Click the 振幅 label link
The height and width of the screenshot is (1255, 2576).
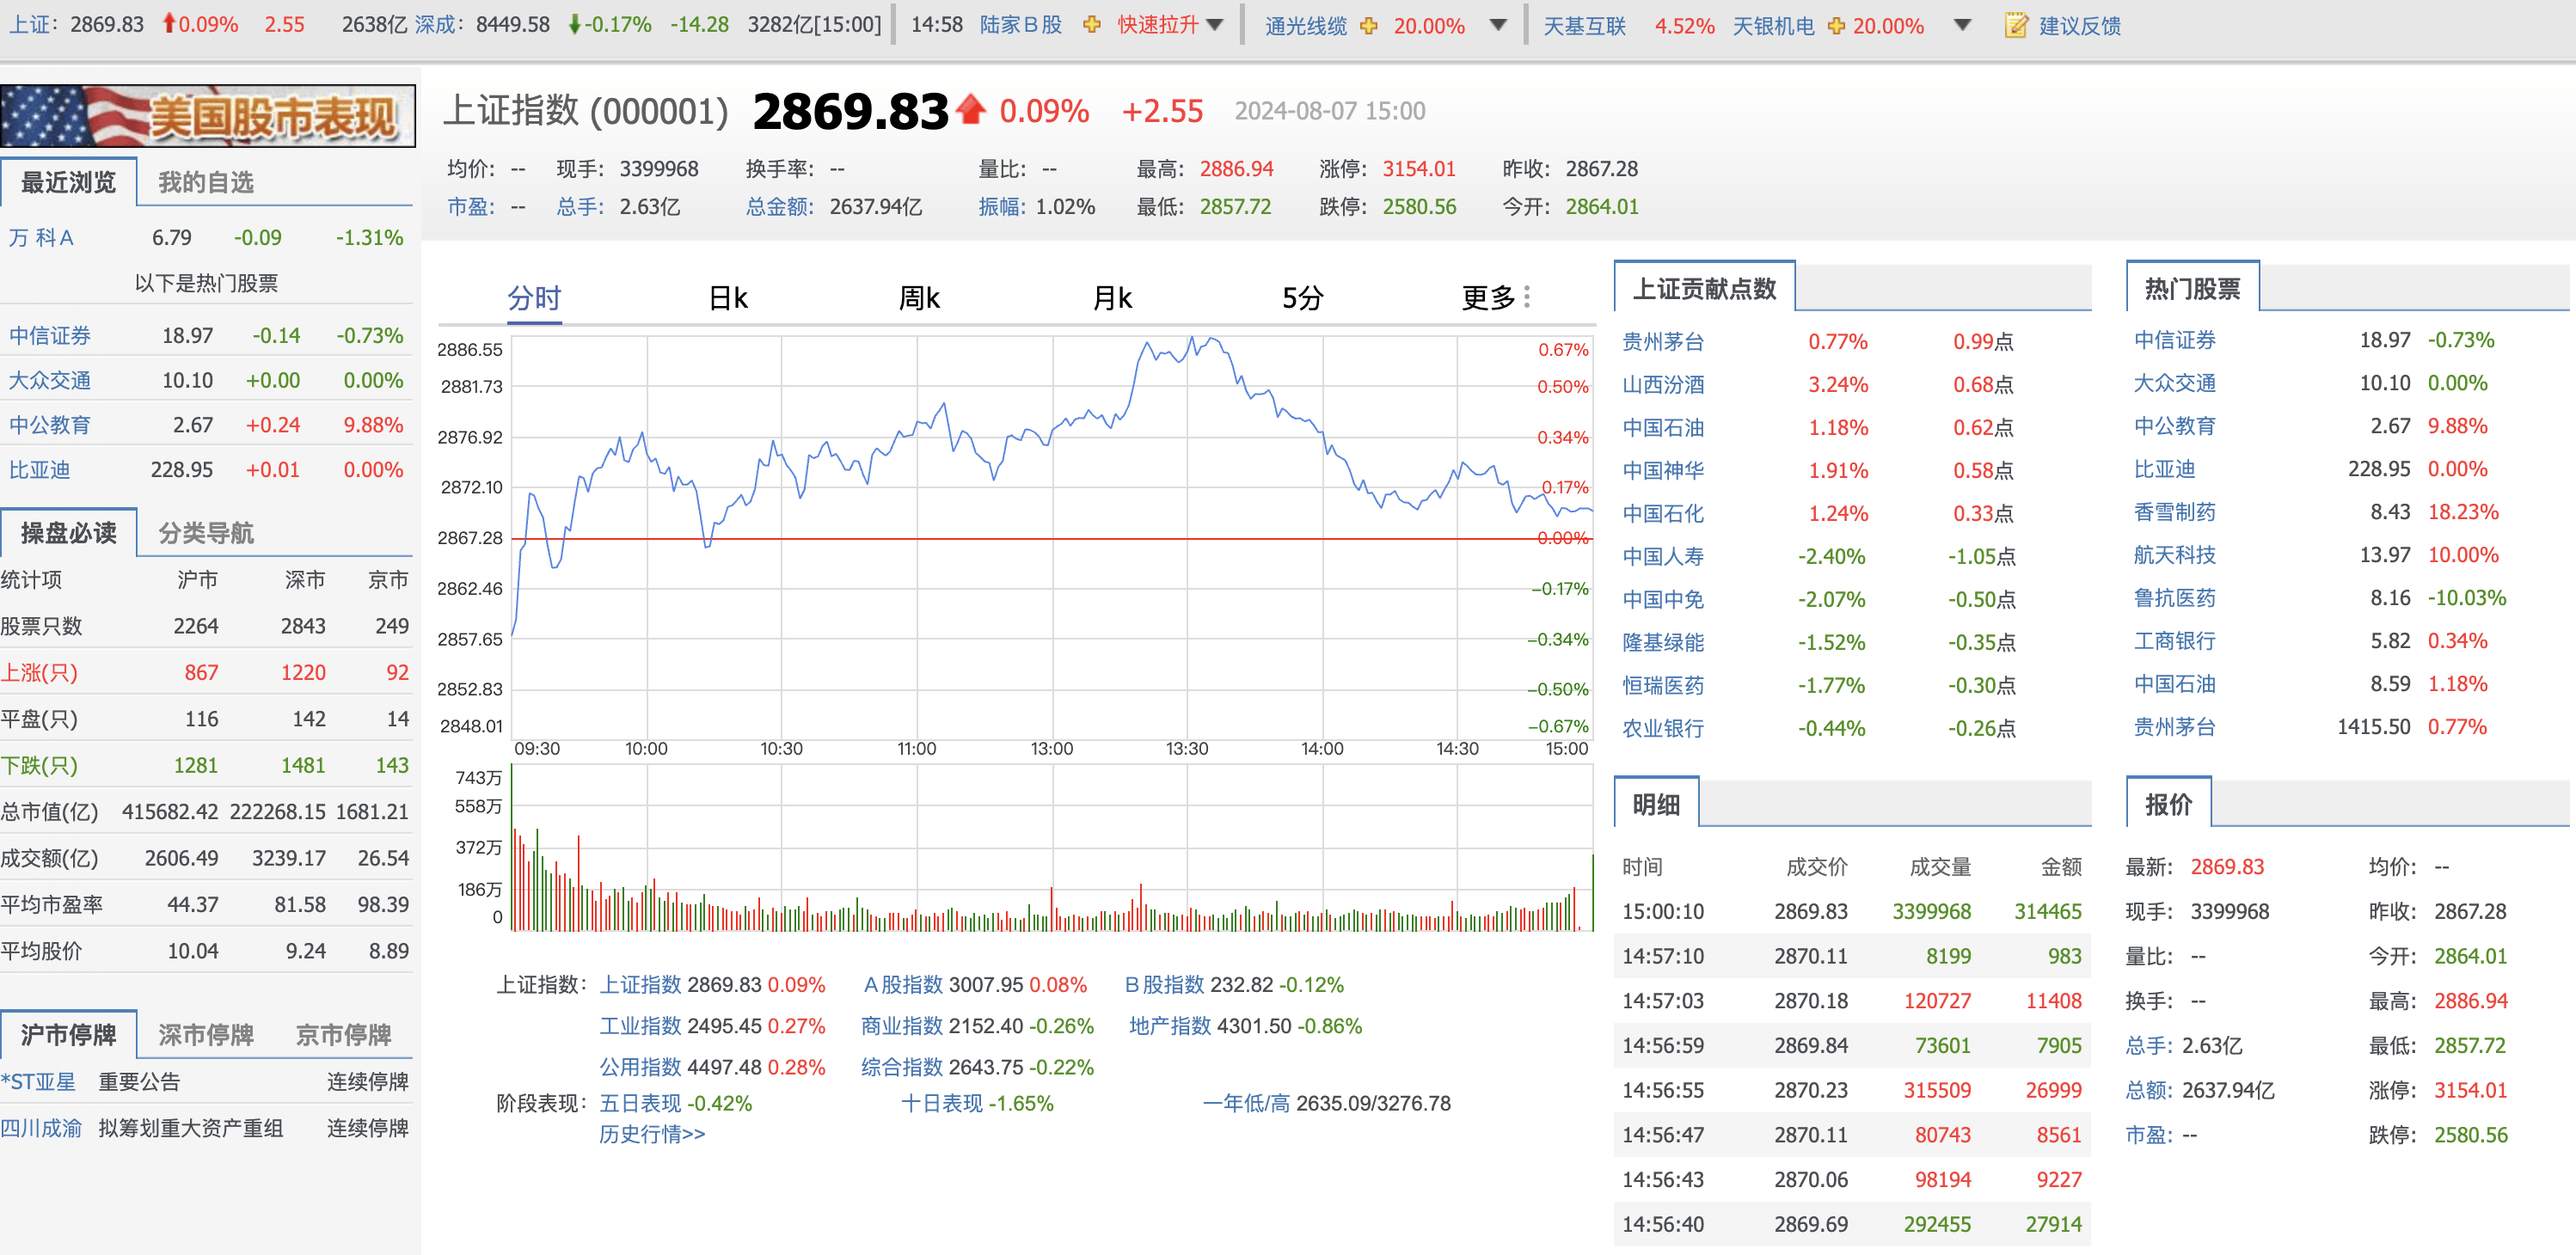[1003, 207]
